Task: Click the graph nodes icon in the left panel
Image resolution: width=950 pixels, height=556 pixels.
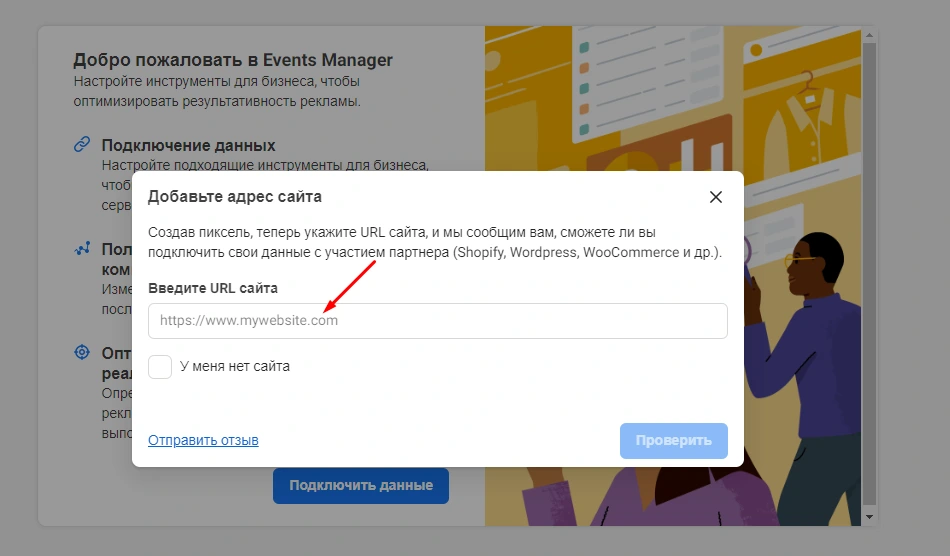Action: tap(83, 248)
